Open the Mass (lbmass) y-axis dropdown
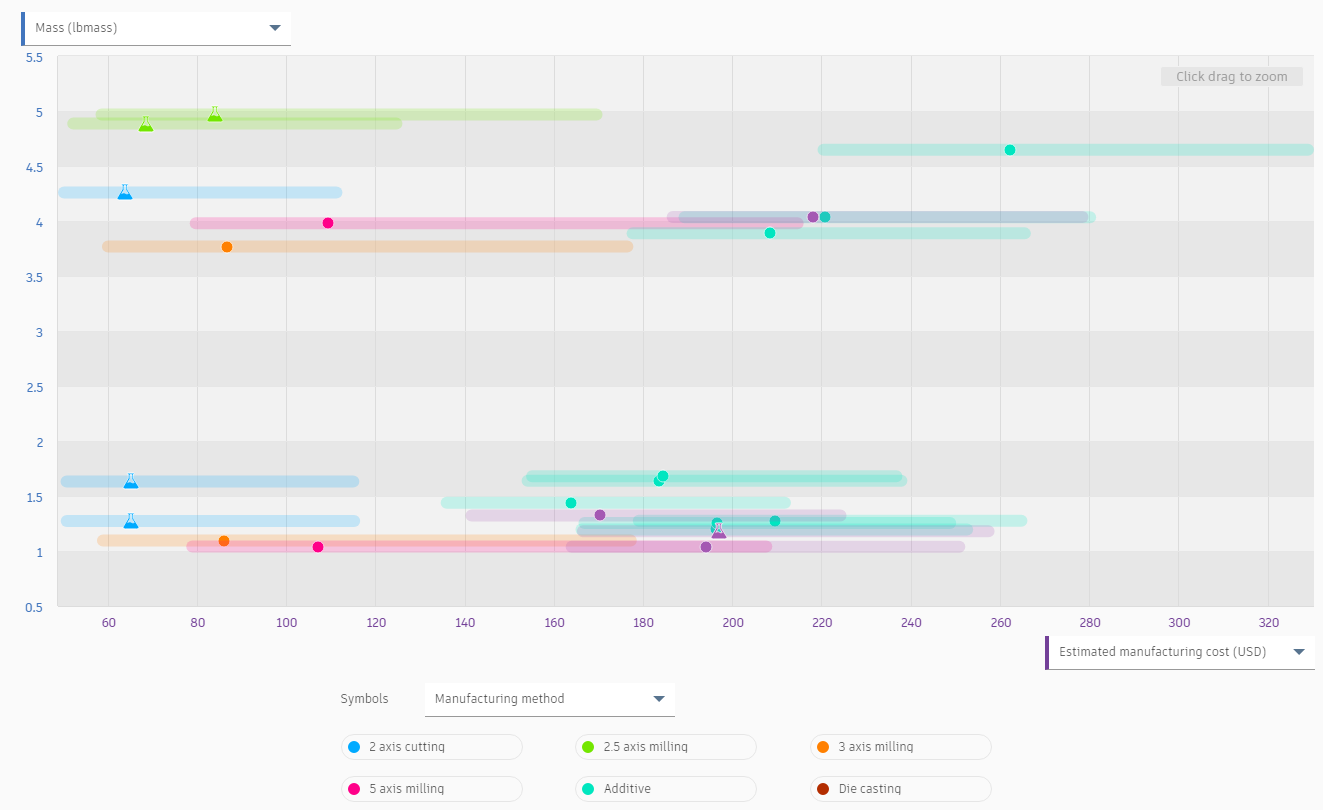Image resolution: width=1323 pixels, height=810 pixels. 156,28
